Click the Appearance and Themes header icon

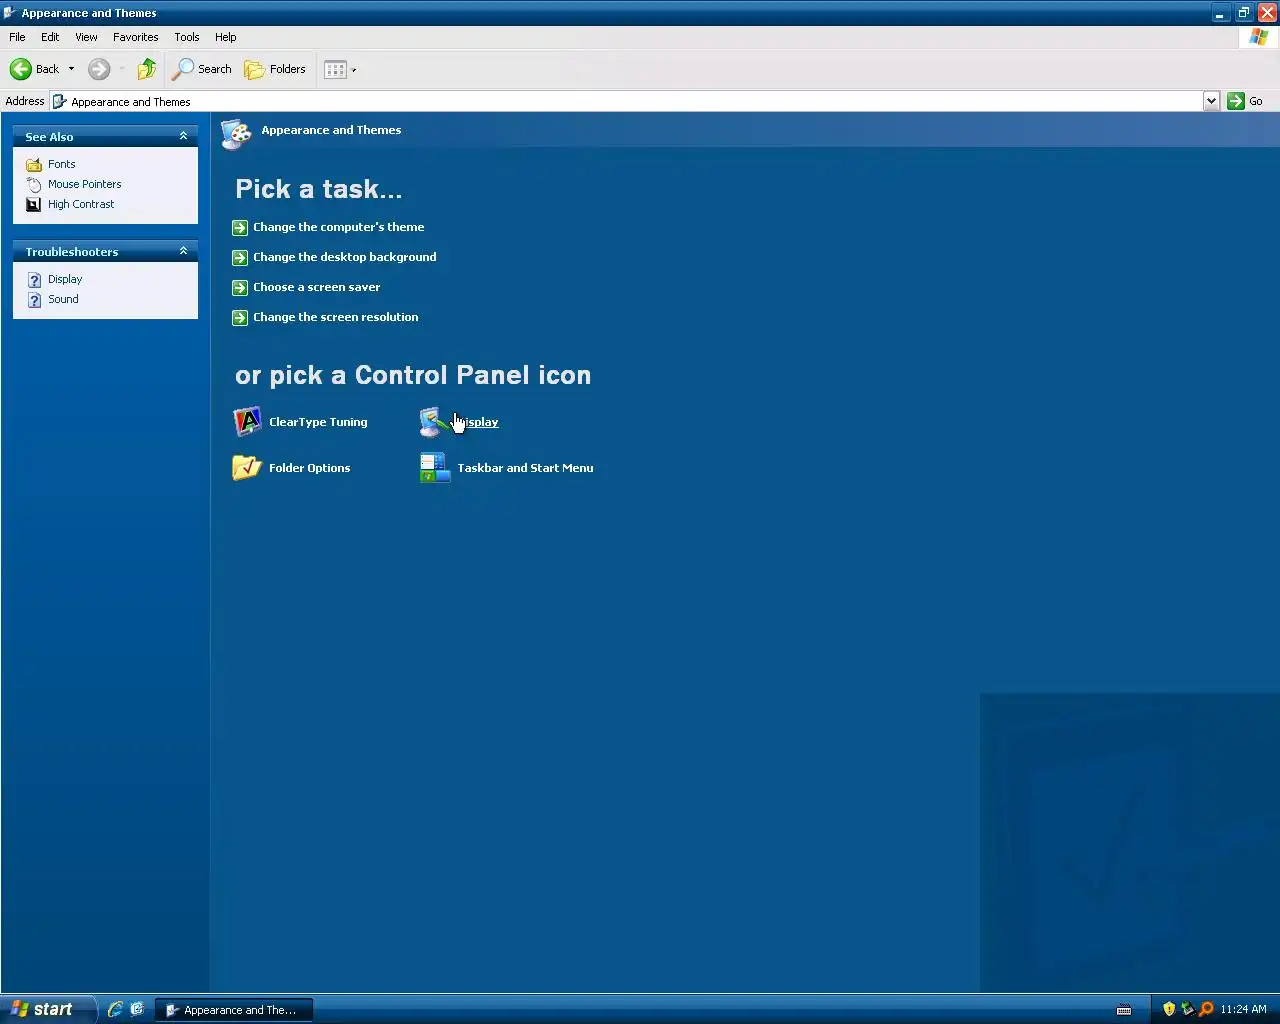coord(237,133)
